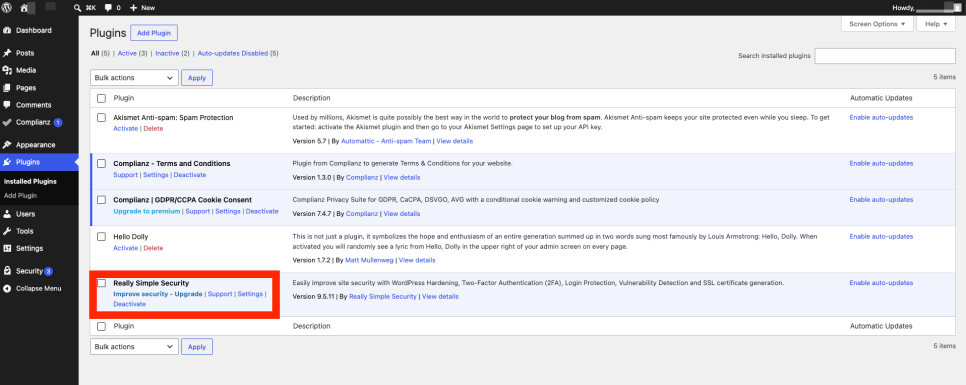Deactivate Really Simple Security plugin
966x385 pixels.
click(x=129, y=304)
